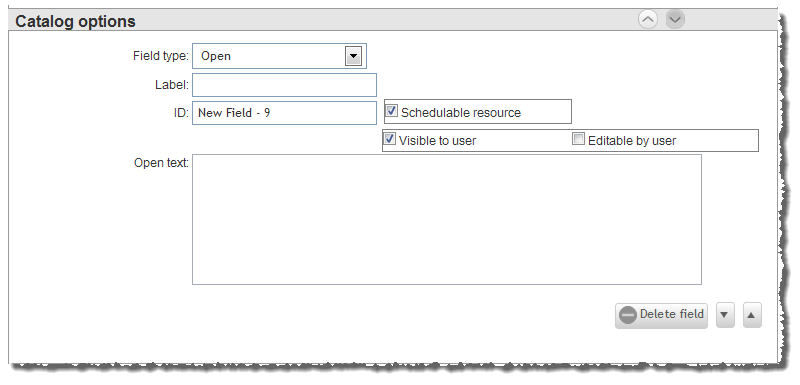Click the Editable by user label text

click(632, 141)
